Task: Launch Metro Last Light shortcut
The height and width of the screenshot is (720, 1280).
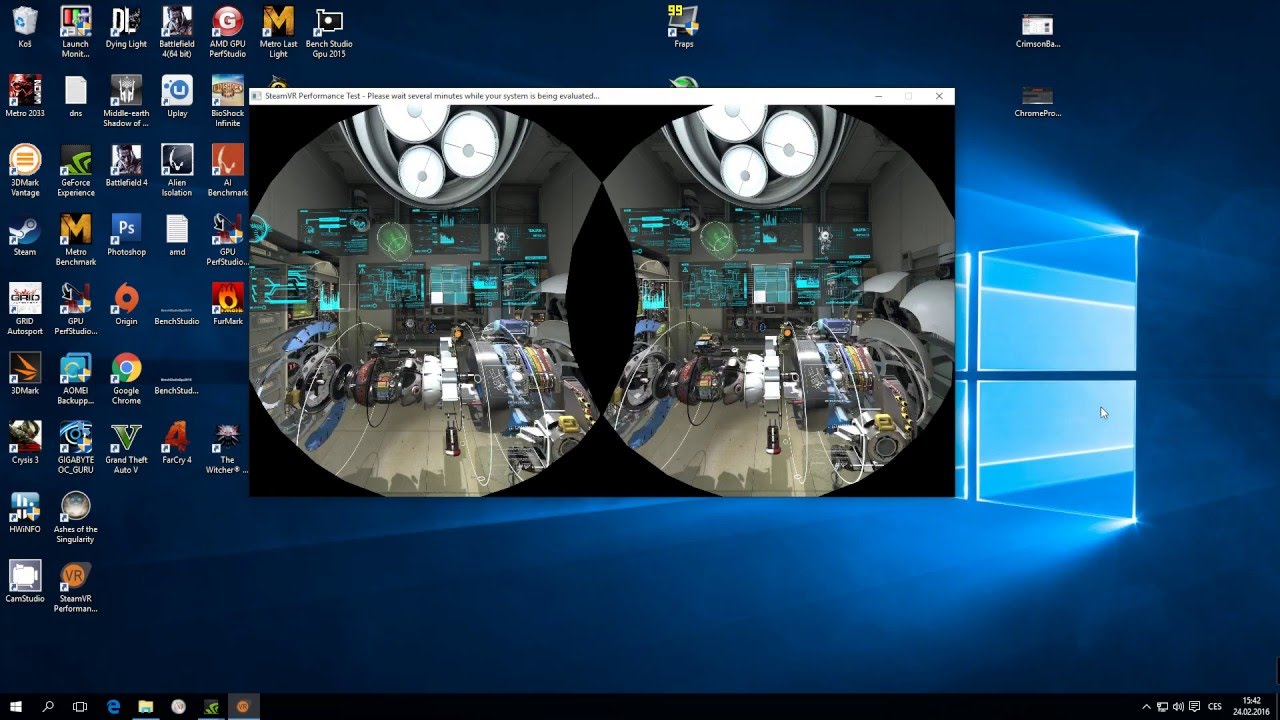Action: point(278,32)
